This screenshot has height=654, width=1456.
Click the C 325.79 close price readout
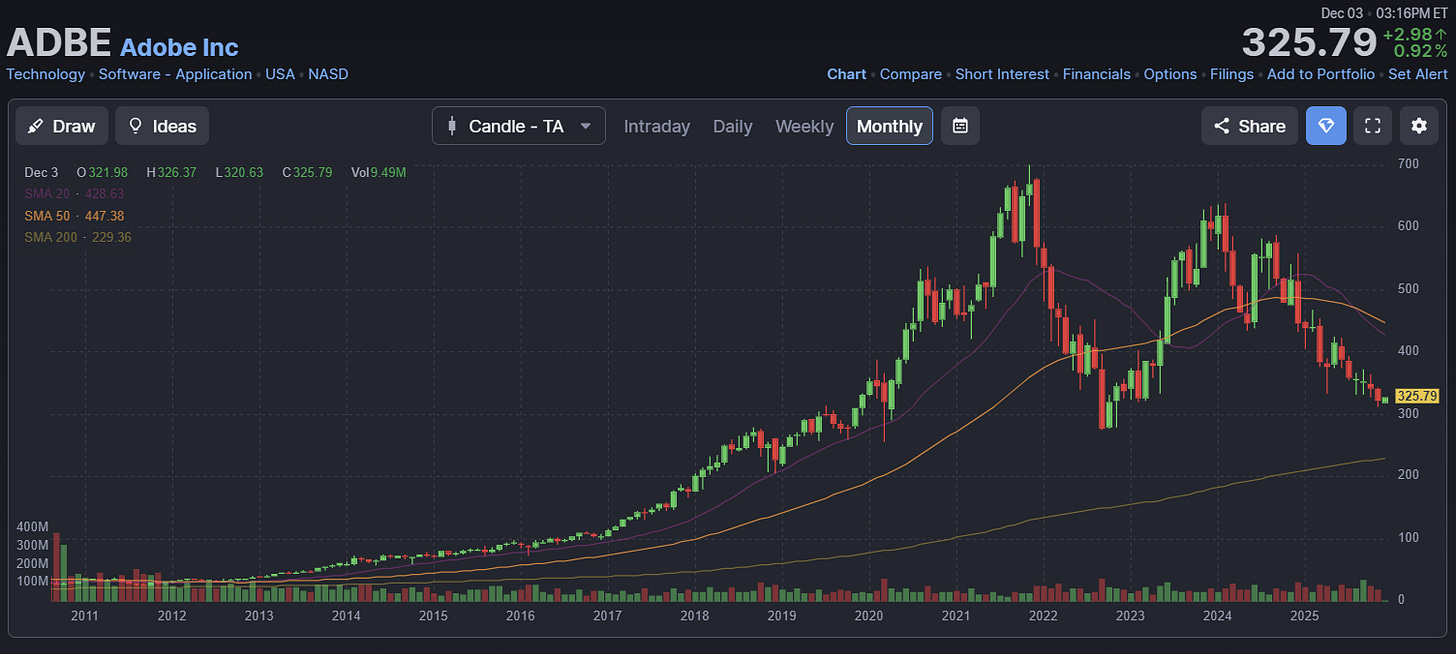click(x=308, y=172)
